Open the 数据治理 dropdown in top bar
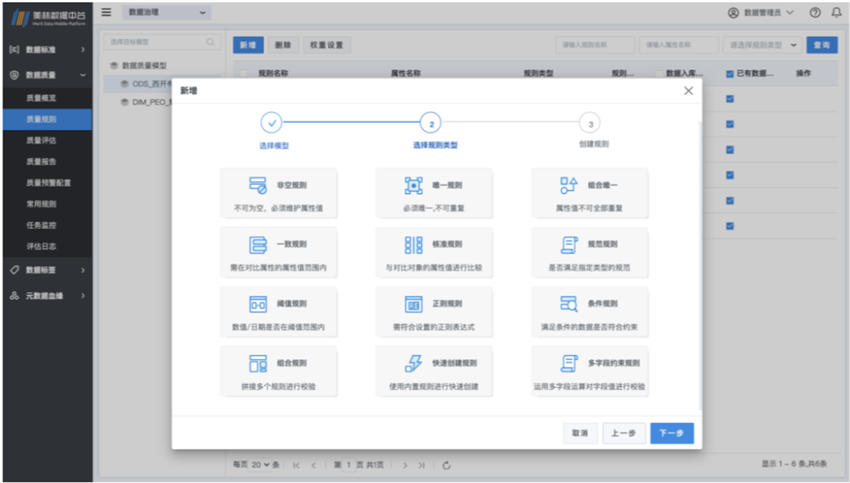 click(x=166, y=12)
